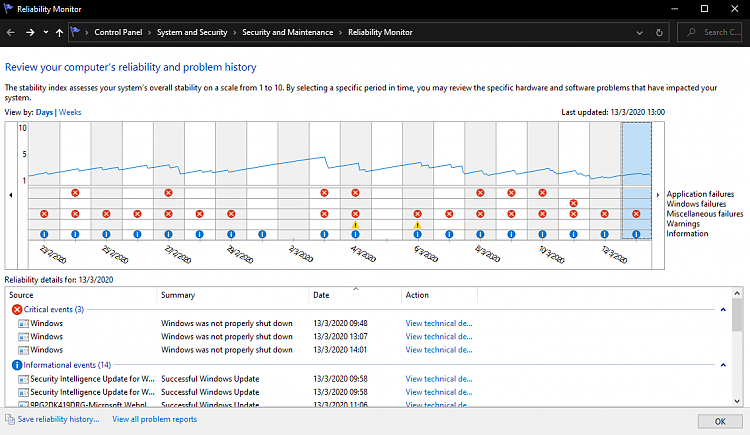This screenshot has height=435, width=750.
Task: Click information icon on 10/3/2020
Action: tap(542, 234)
